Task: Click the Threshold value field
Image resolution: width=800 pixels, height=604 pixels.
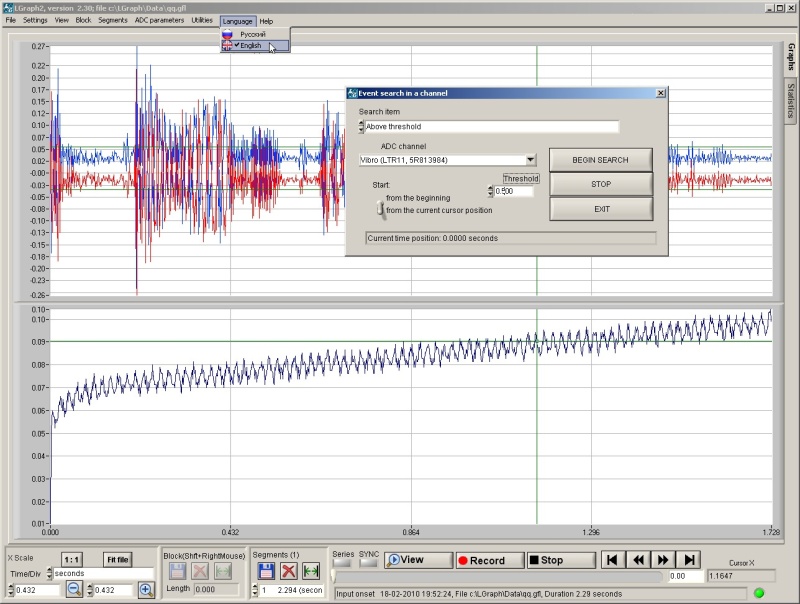Action: coord(514,191)
